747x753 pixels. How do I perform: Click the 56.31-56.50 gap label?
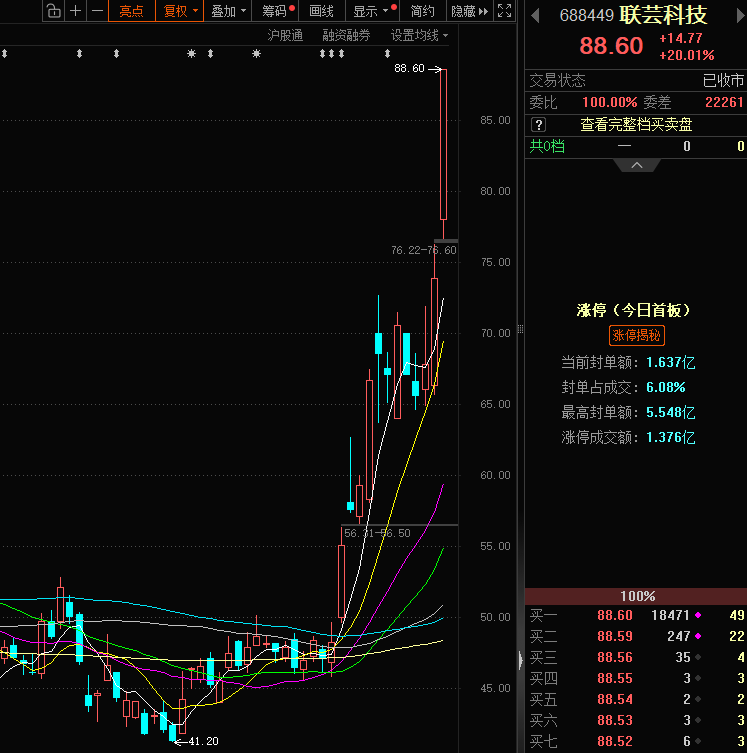coord(377,533)
